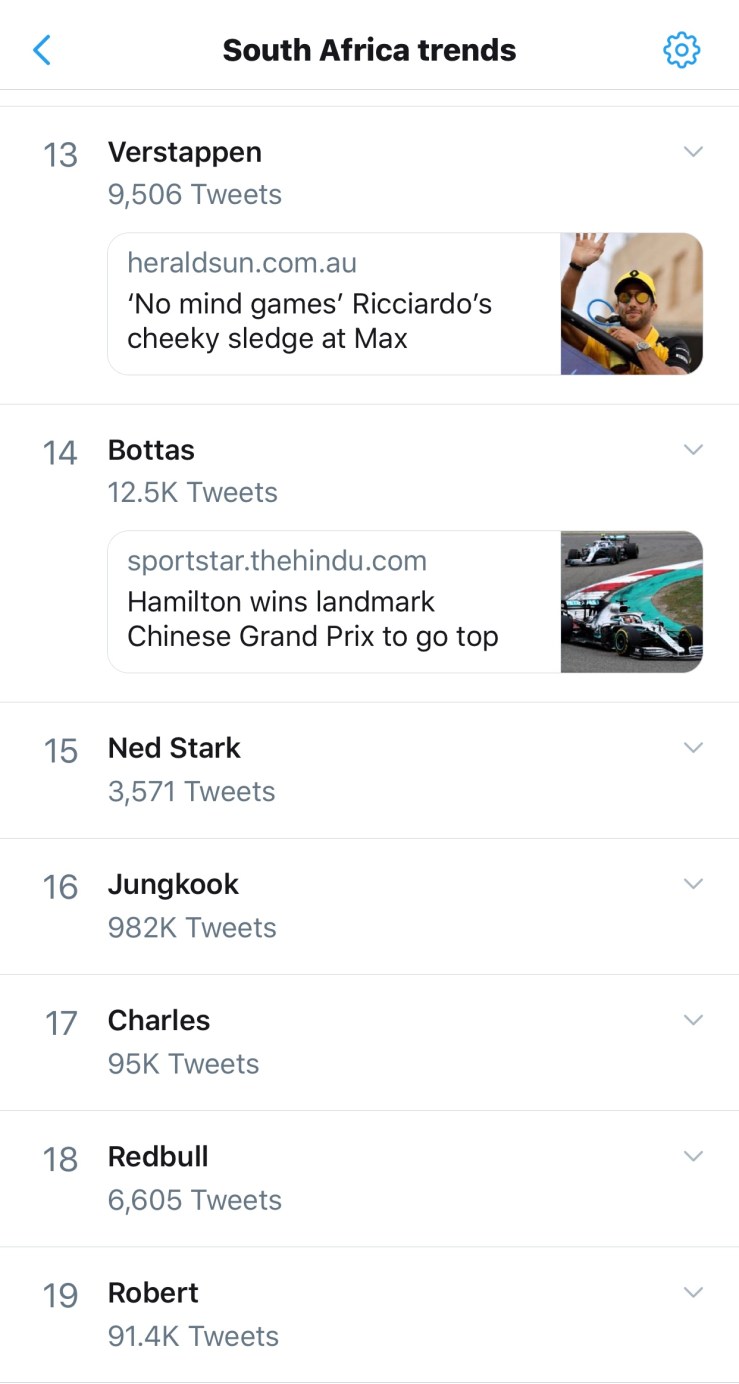Screen dimensions: 739x1384
Task: Select the Charles trend
Action: 159,1021
